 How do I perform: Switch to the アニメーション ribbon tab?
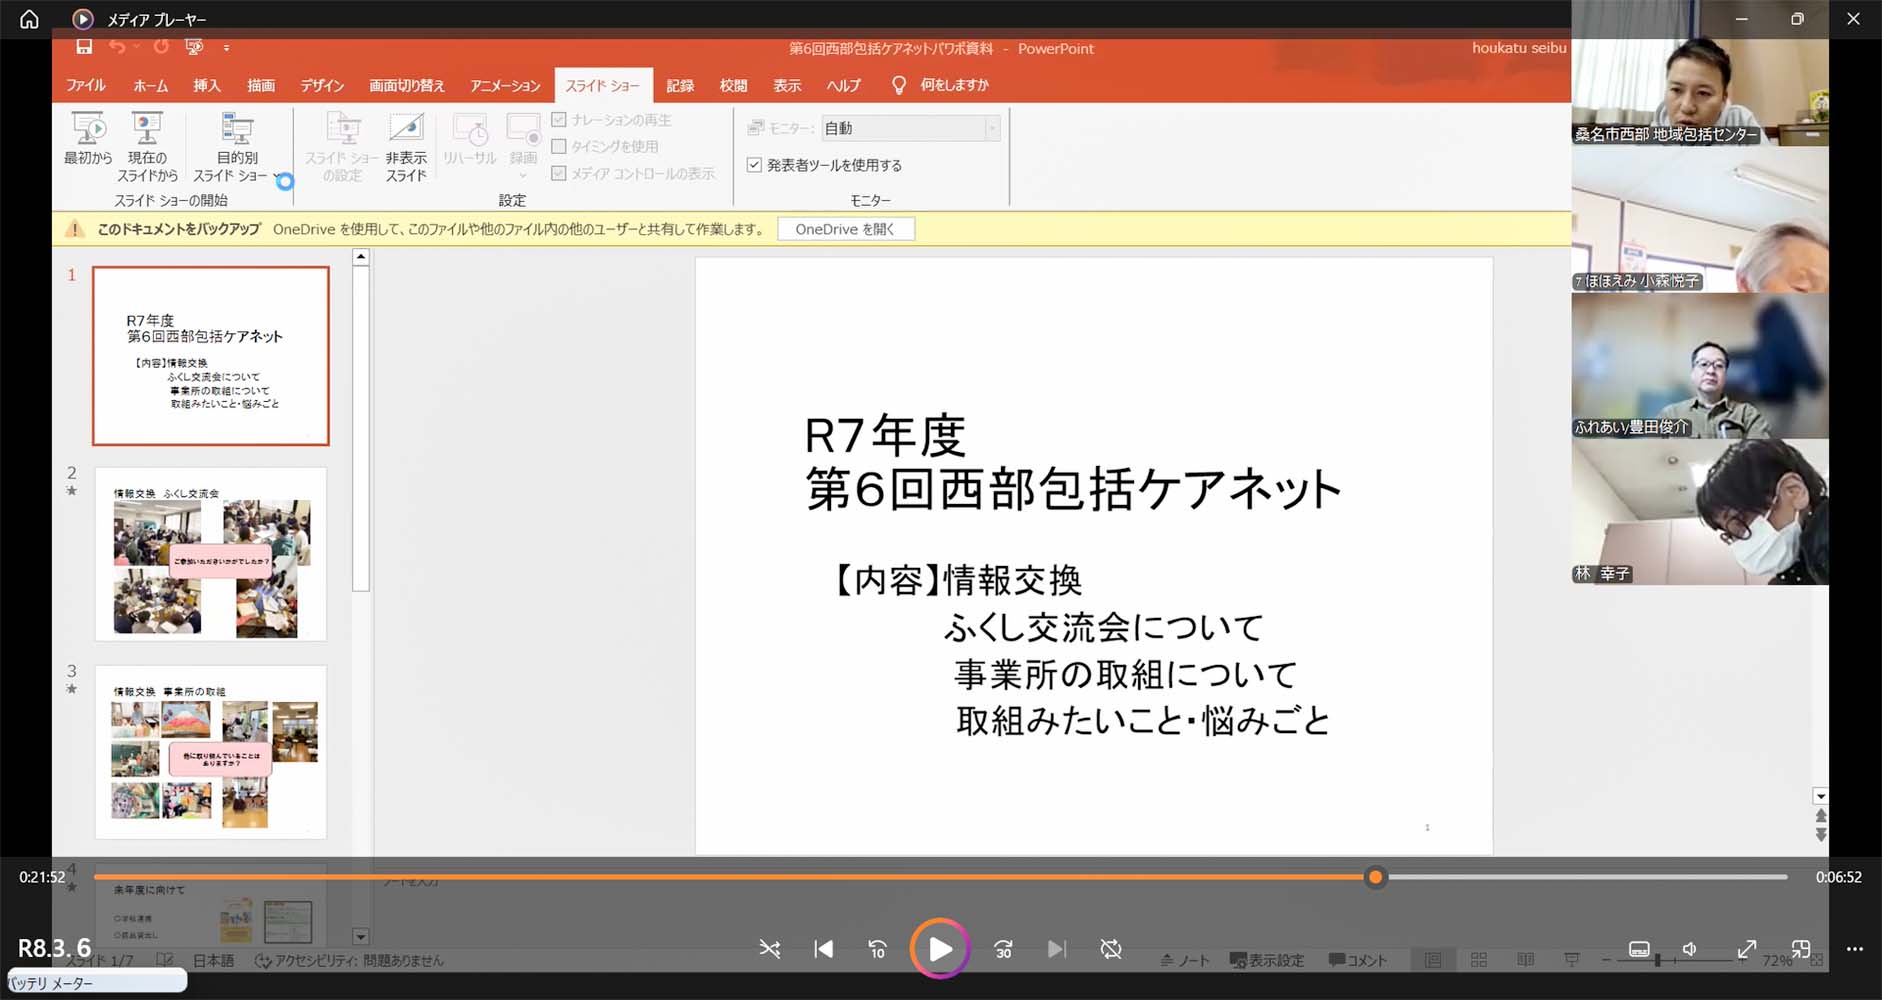pos(504,86)
